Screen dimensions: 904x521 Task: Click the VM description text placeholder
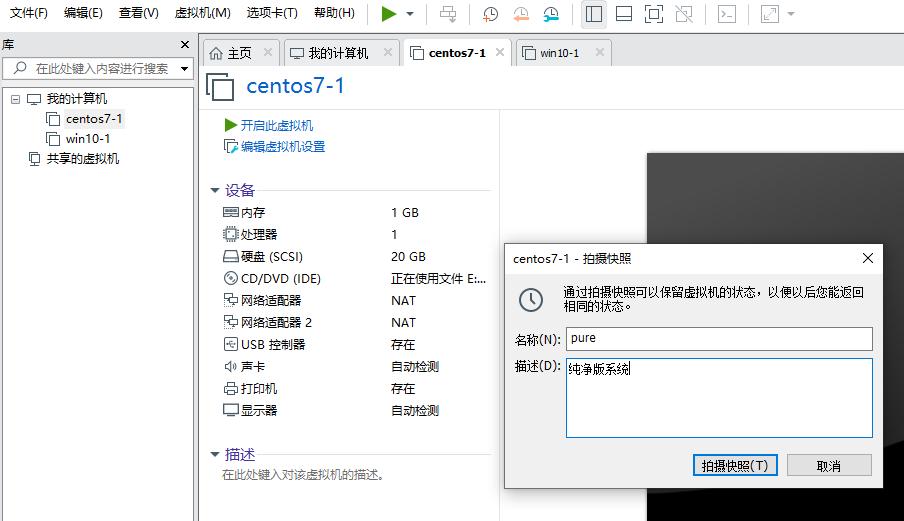[x=303, y=475]
